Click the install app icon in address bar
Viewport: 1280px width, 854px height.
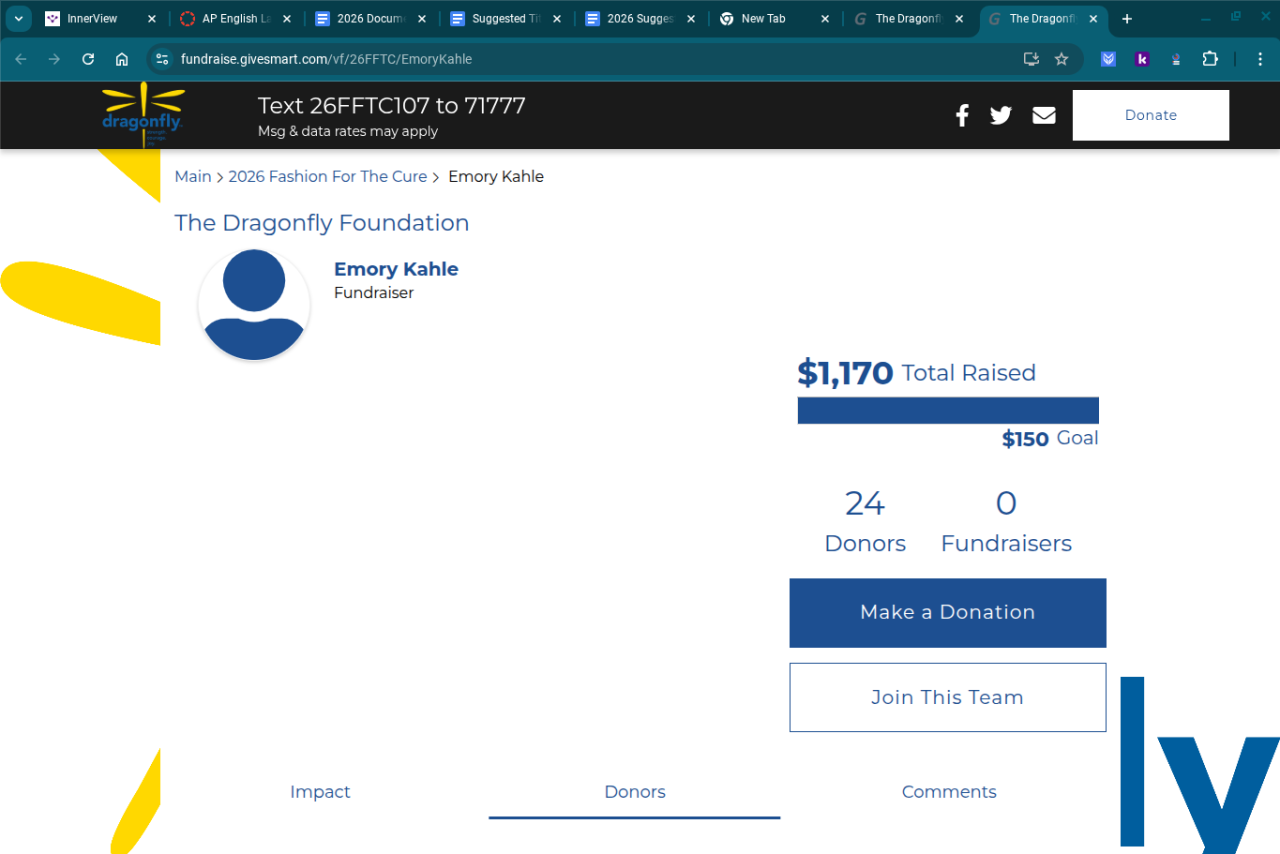coord(1031,59)
